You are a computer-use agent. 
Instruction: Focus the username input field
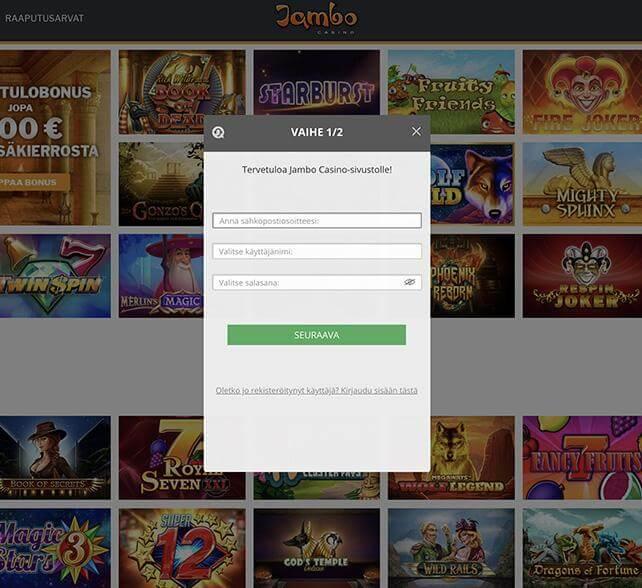point(316,252)
